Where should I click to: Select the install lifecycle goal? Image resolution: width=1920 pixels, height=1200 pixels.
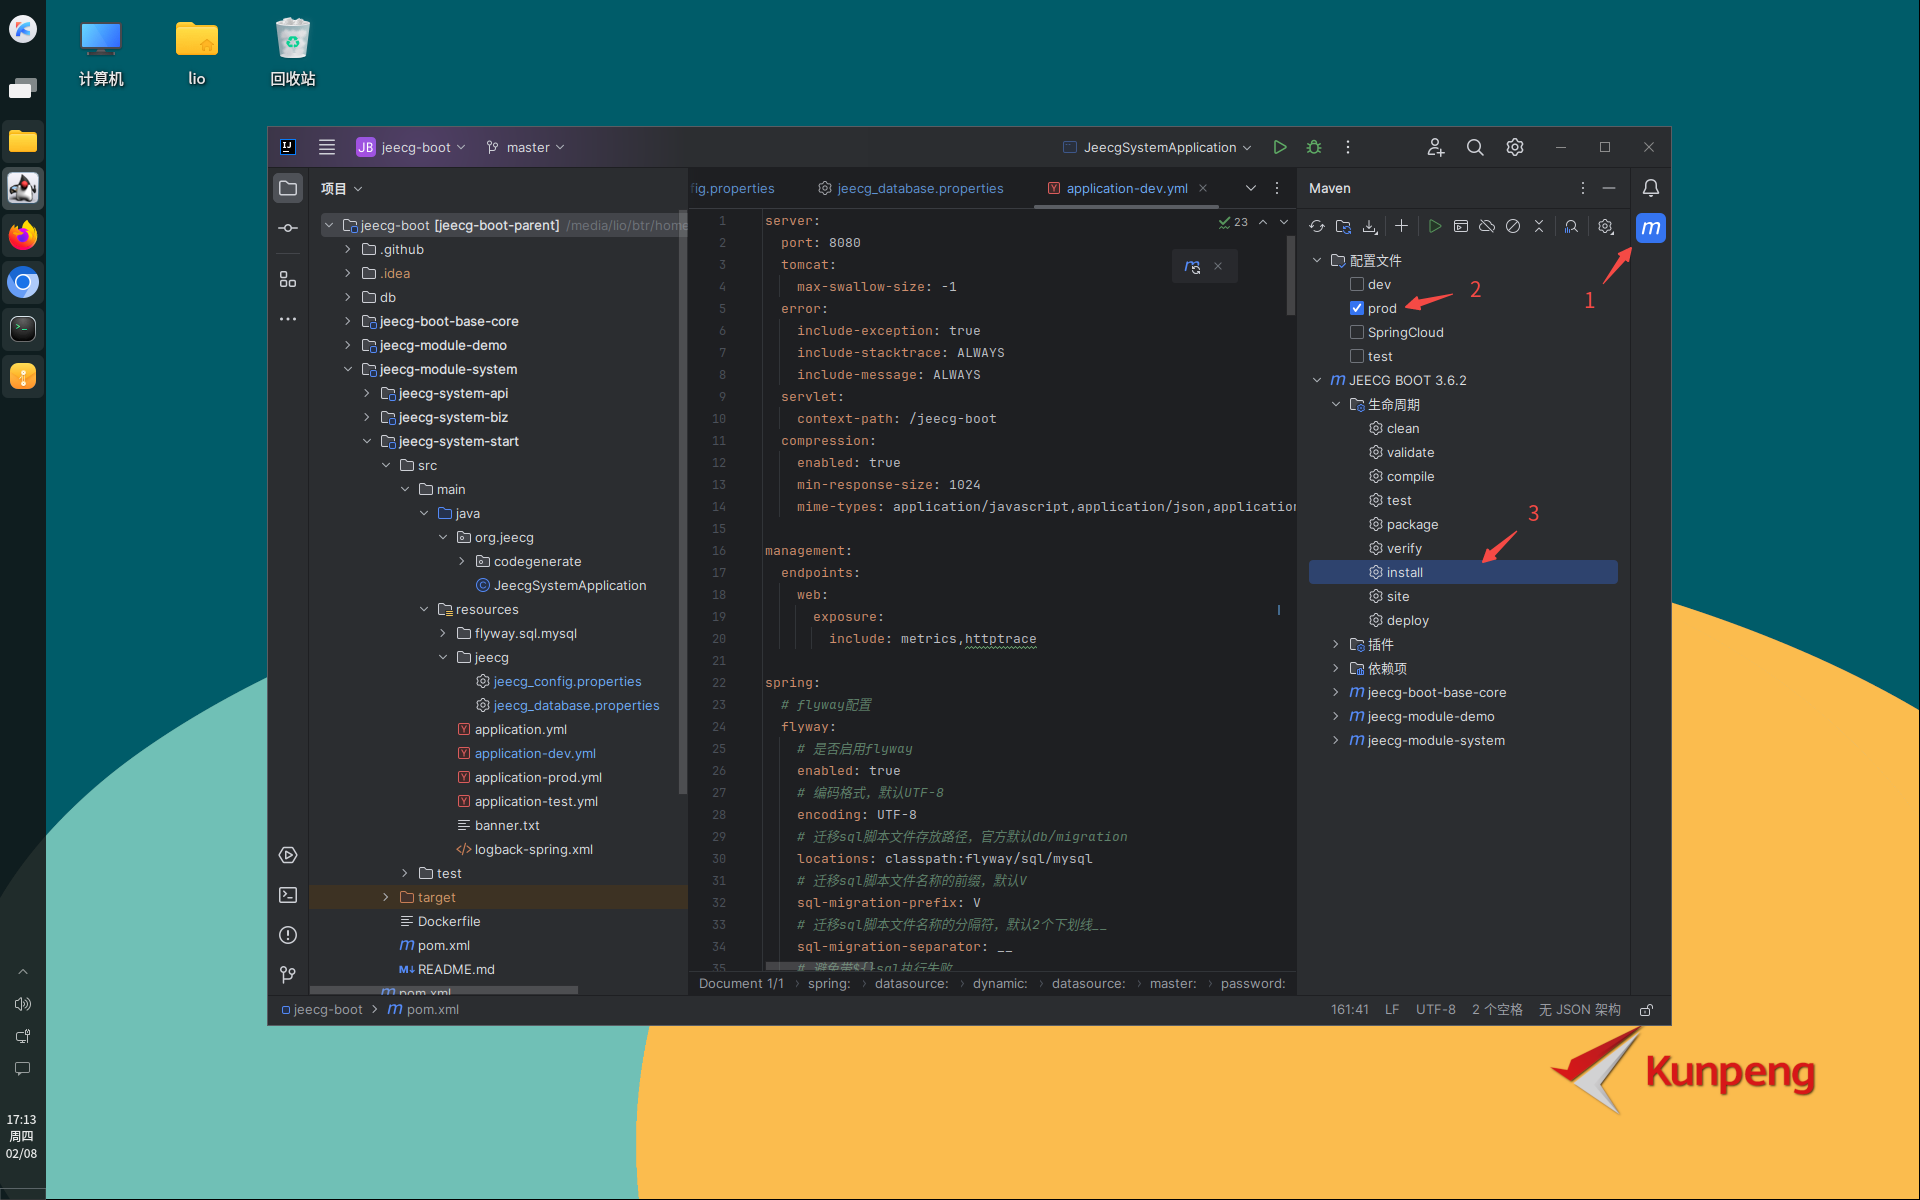[x=1463, y=572]
